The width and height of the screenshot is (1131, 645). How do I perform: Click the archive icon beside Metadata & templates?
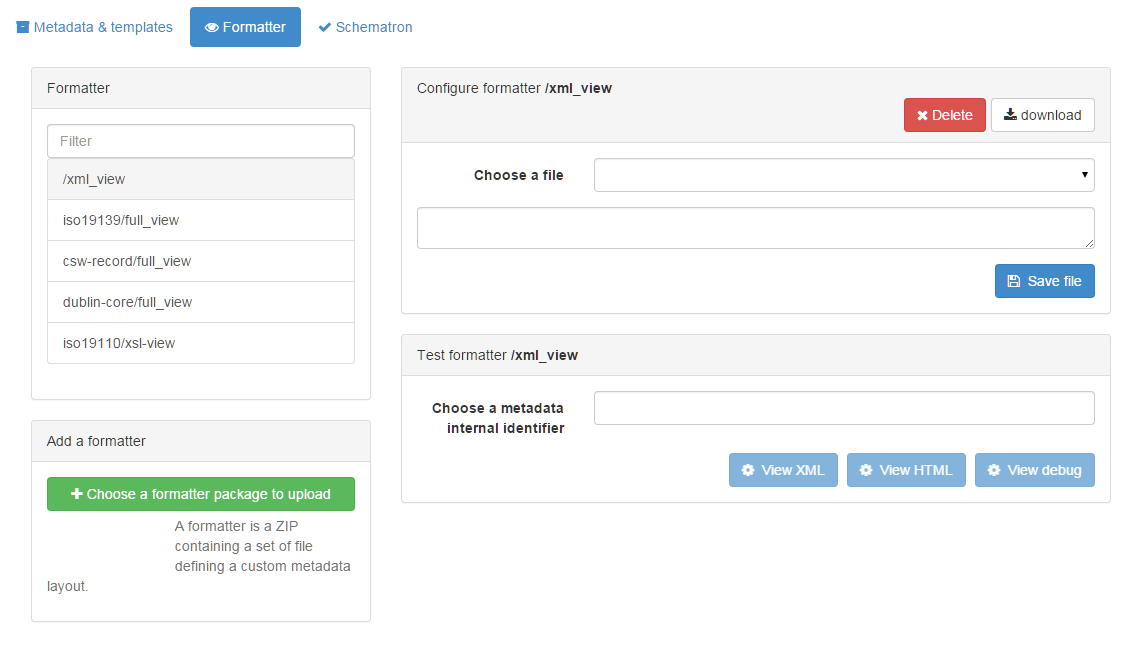click(23, 28)
